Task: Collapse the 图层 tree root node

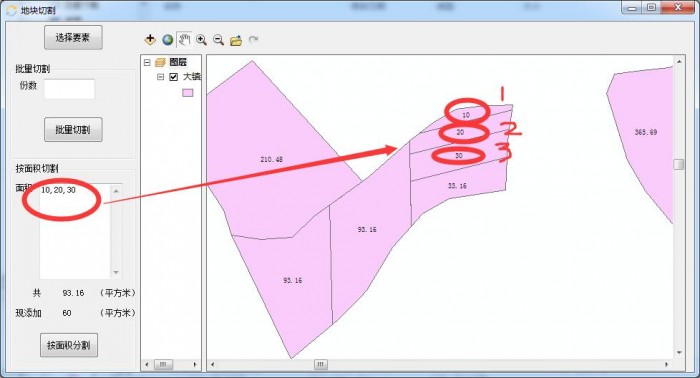Action: point(147,62)
